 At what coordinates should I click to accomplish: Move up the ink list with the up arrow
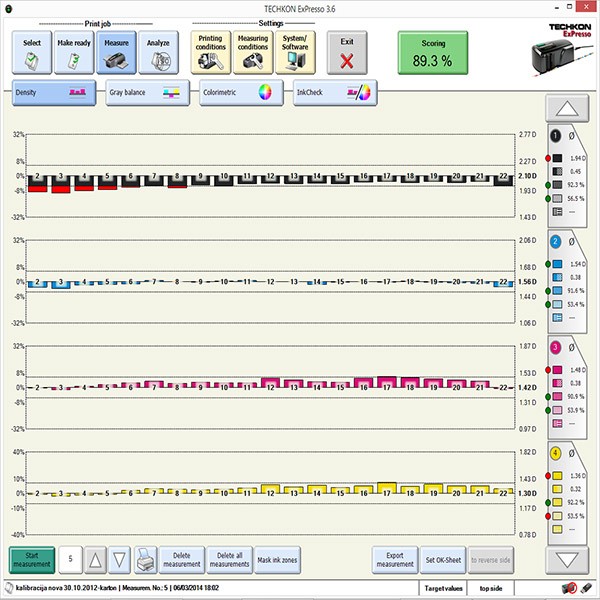tap(567, 109)
